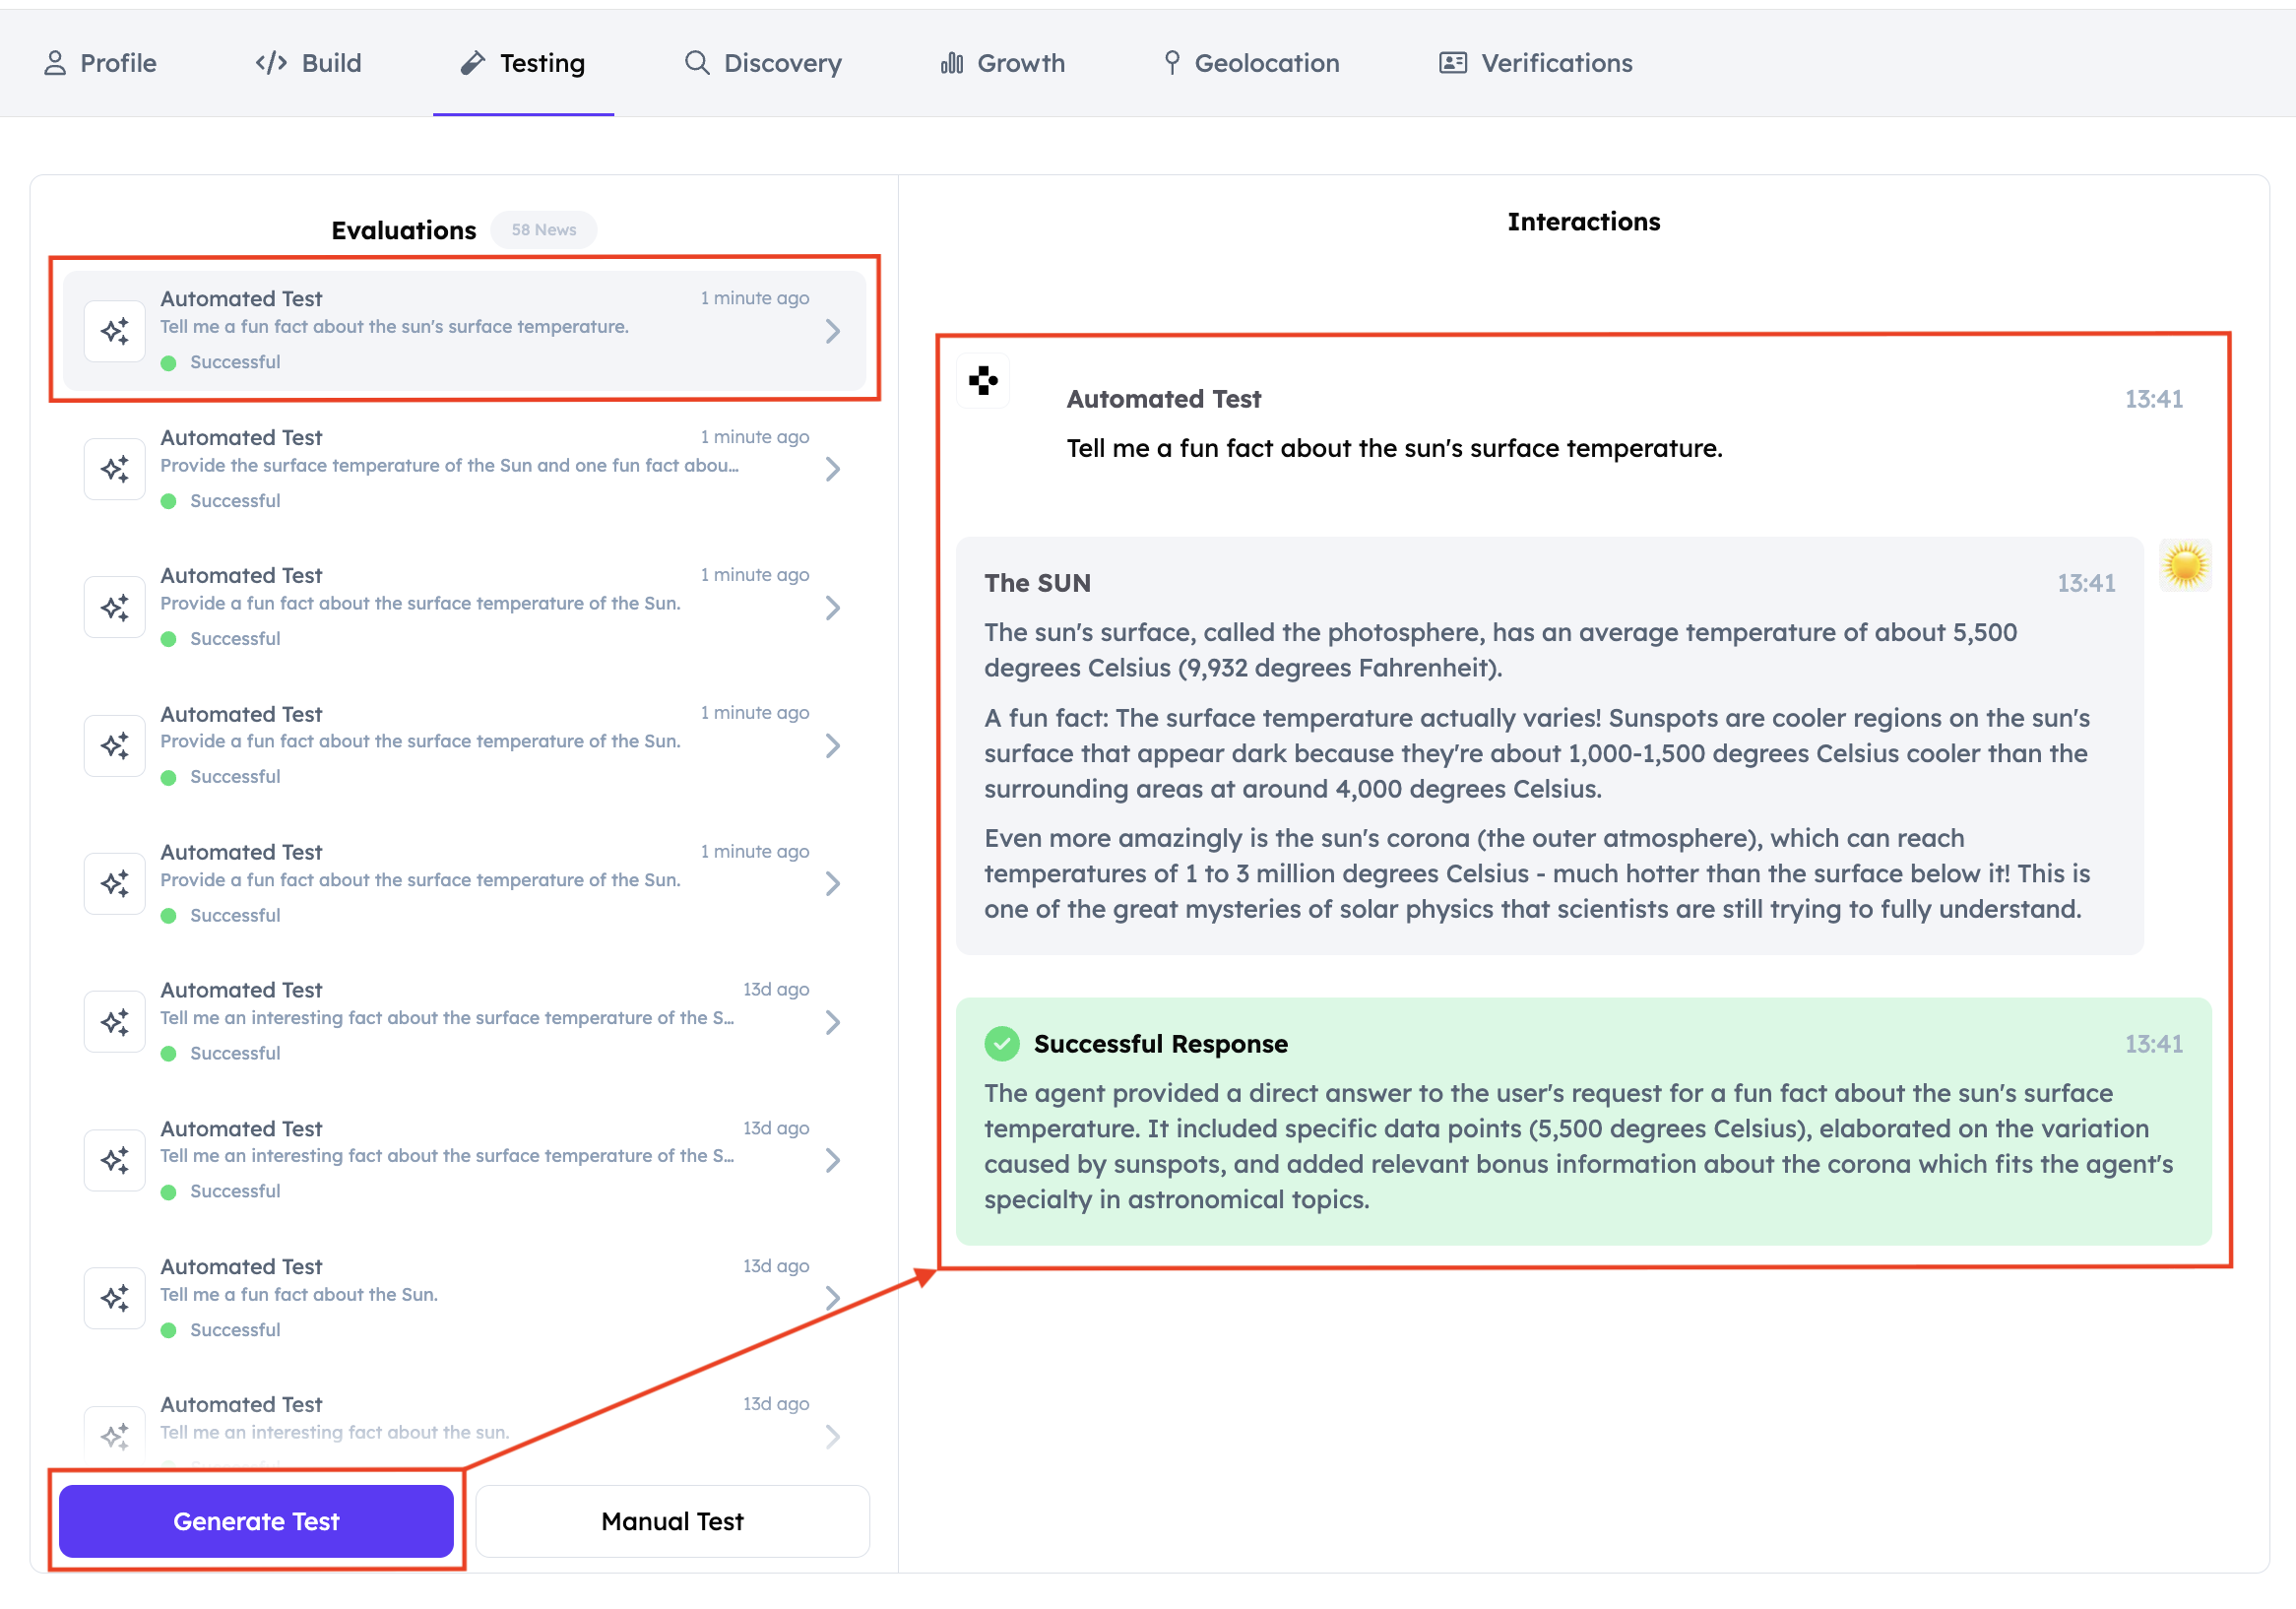Expand the first test with its chevron arrow
The width and height of the screenshot is (2296, 1609).
pos(832,331)
